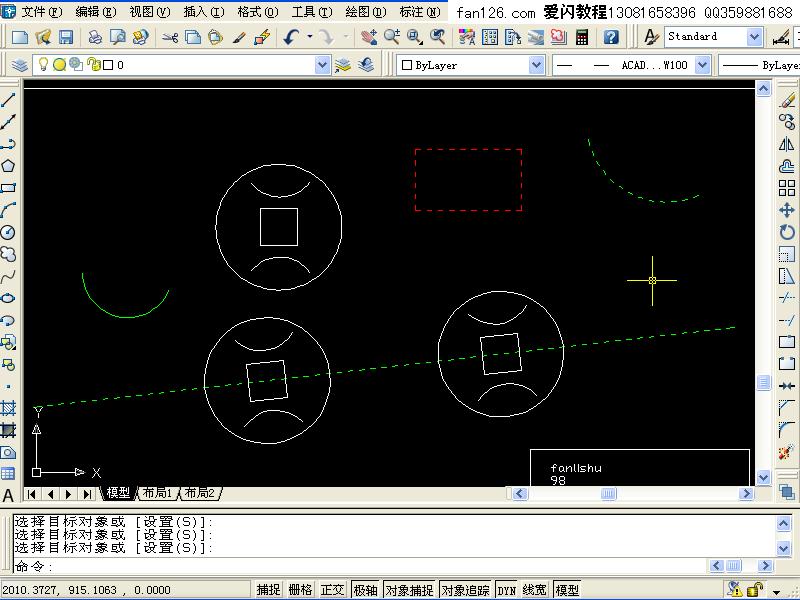Click the Undo arrow icon
Screen dimensions: 800x600
pyautogui.click(x=291, y=37)
